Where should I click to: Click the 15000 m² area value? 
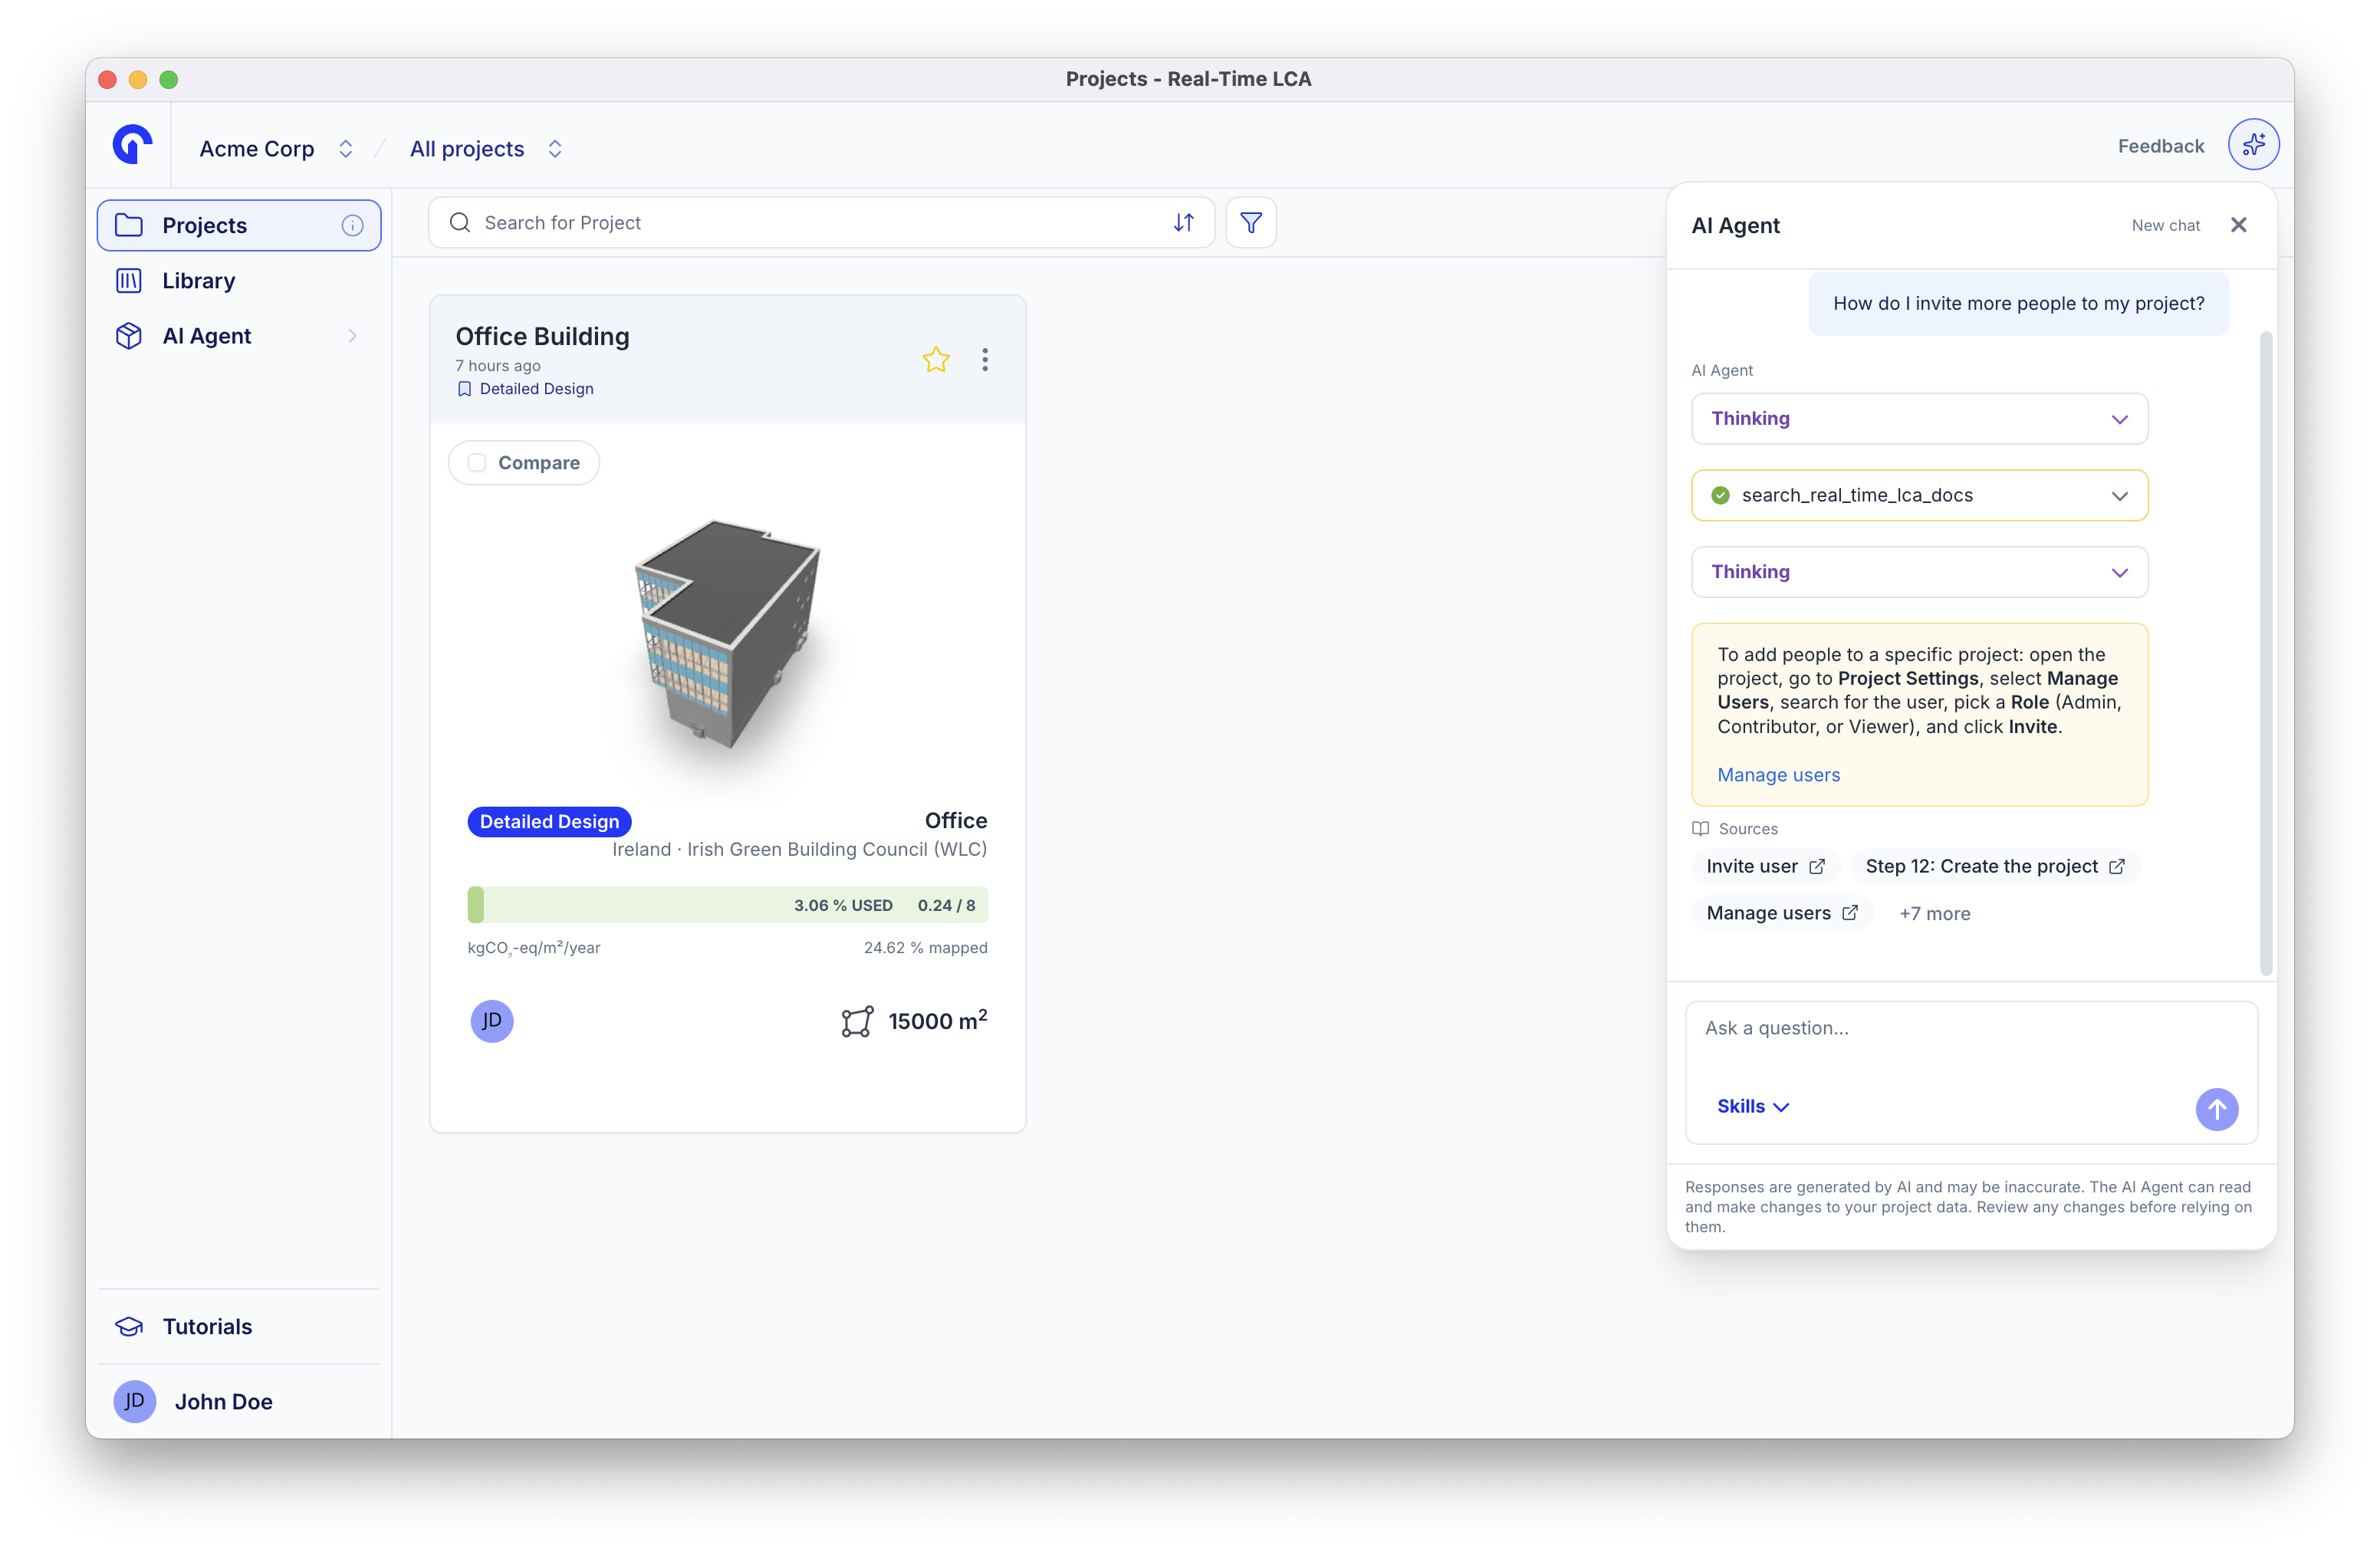tap(937, 1020)
